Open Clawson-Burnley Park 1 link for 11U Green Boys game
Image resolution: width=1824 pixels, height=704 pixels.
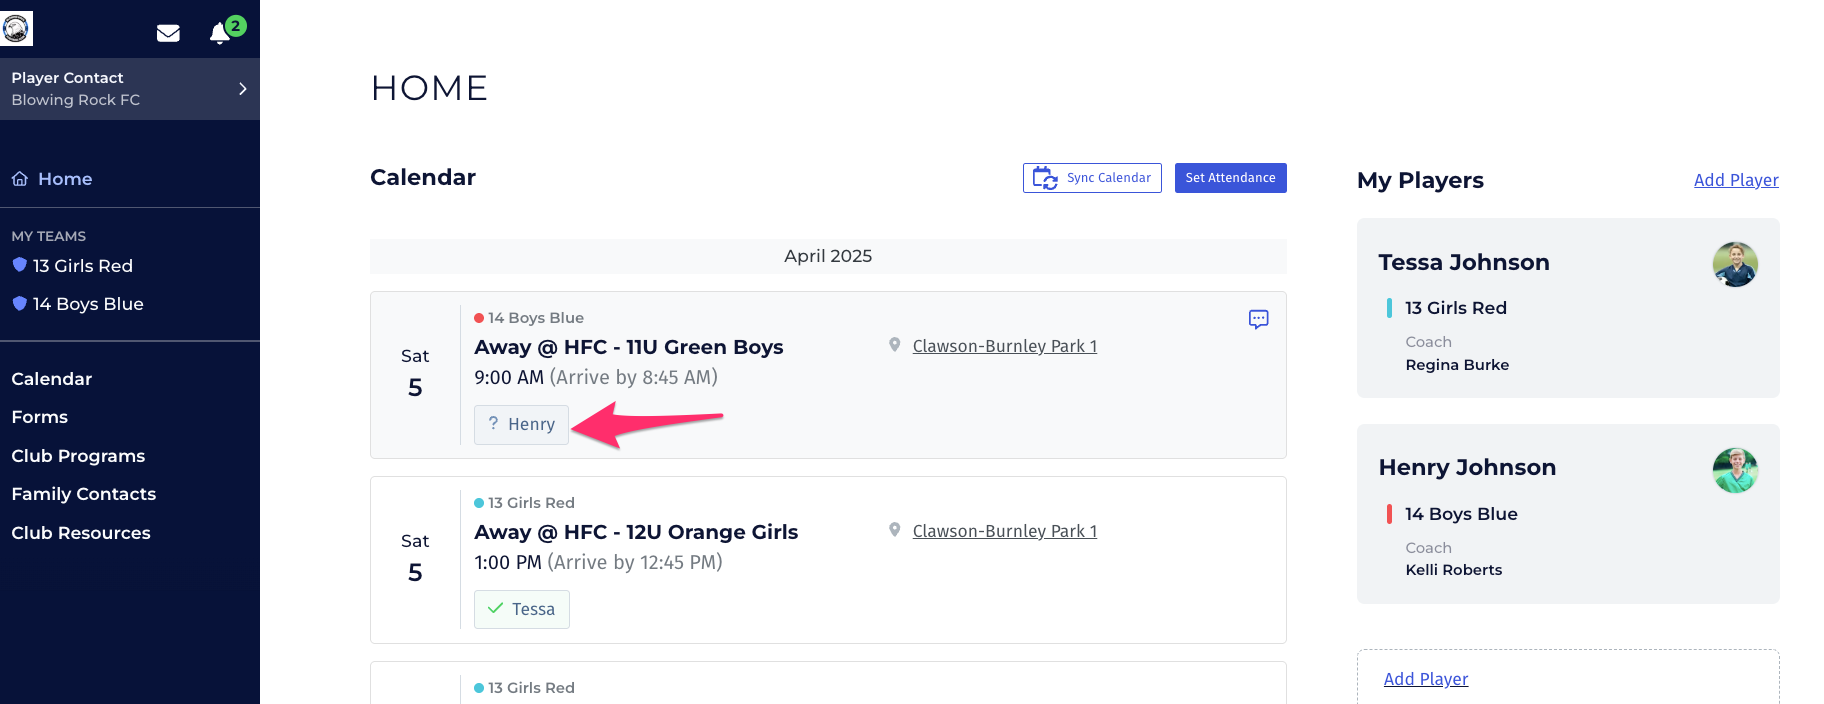[x=1005, y=346]
